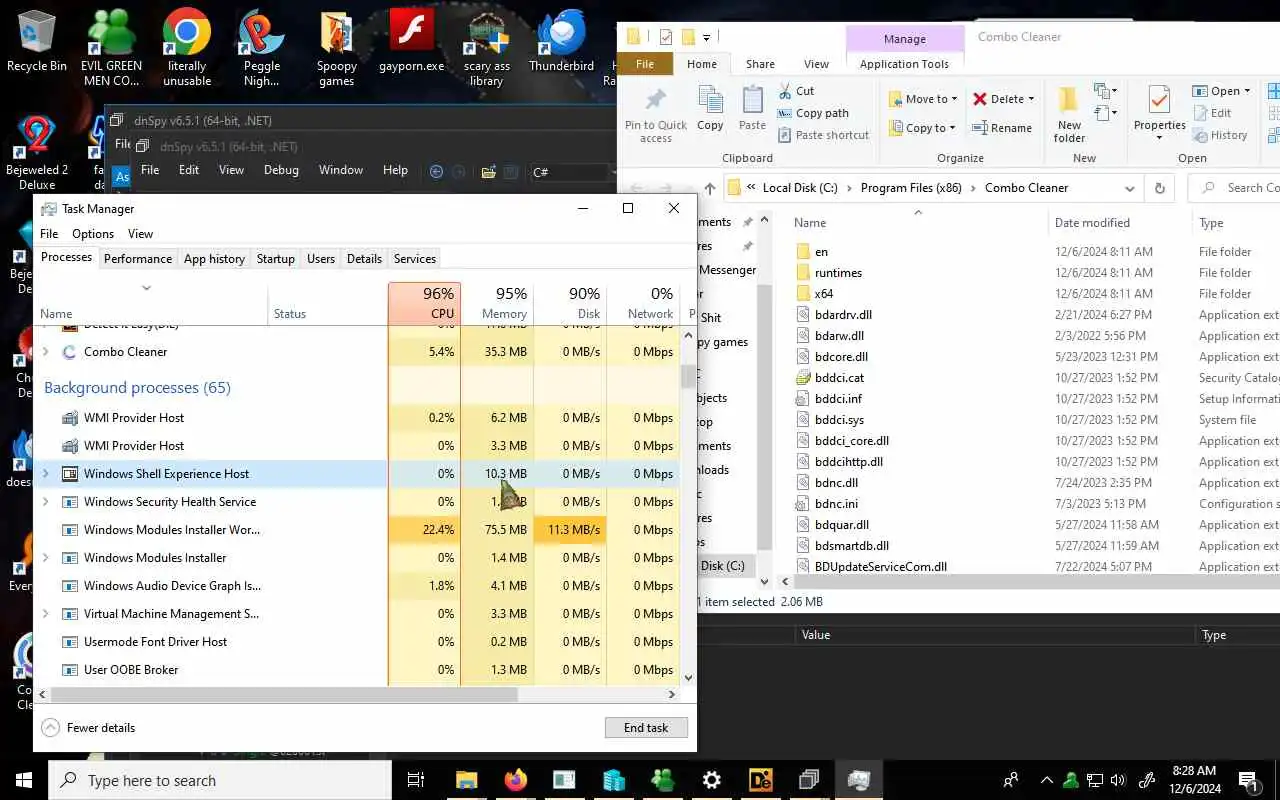This screenshot has height=800, width=1280.
Task: Sort processes by CPU column
Action: coord(424,303)
